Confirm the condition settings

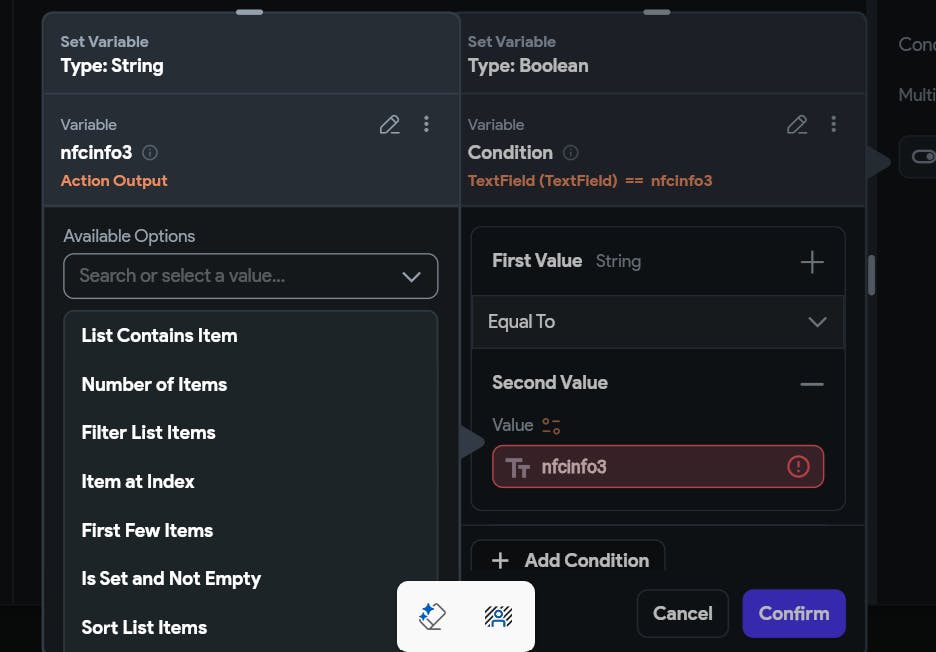(x=794, y=613)
